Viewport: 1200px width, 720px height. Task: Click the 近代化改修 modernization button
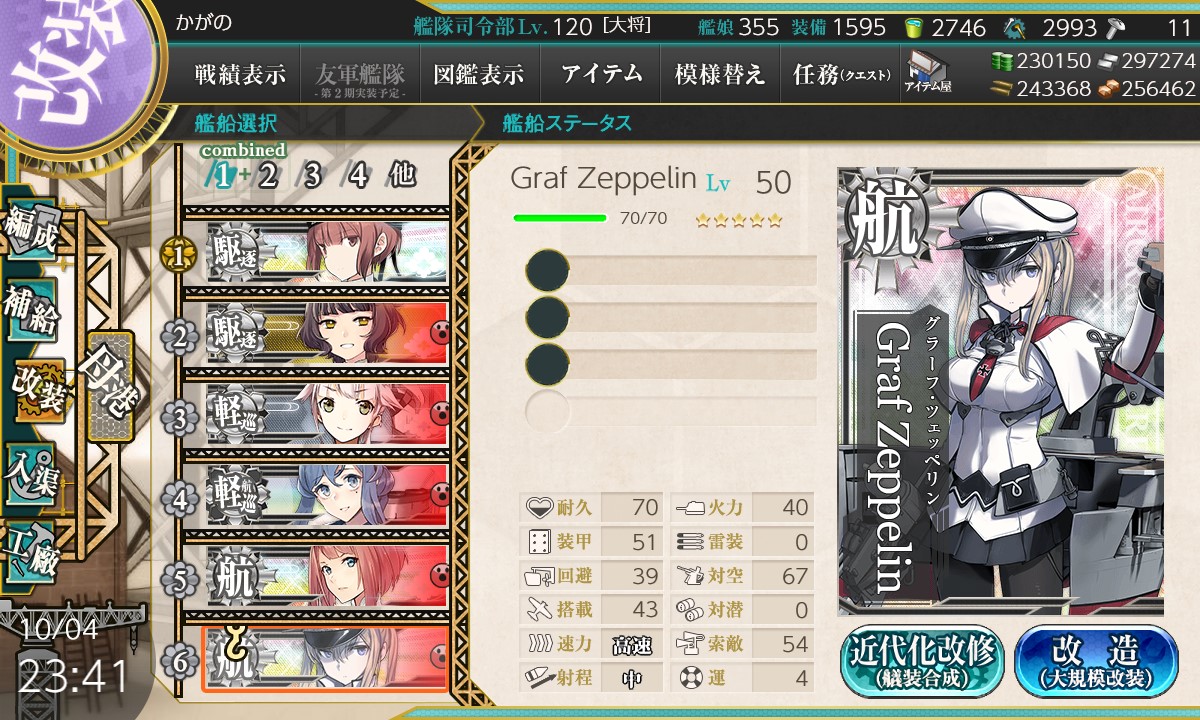click(923, 661)
